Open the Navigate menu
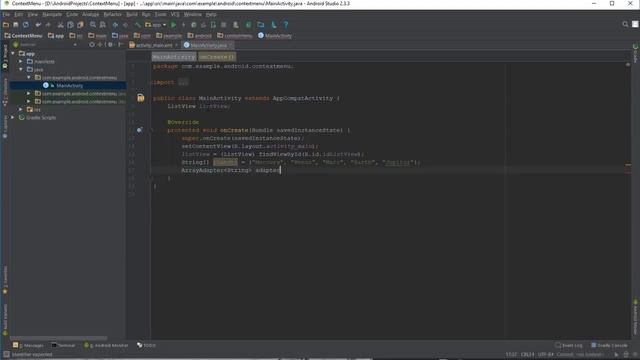The width and height of the screenshot is (640, 360). pyautogui.click(x=52, y=14)
